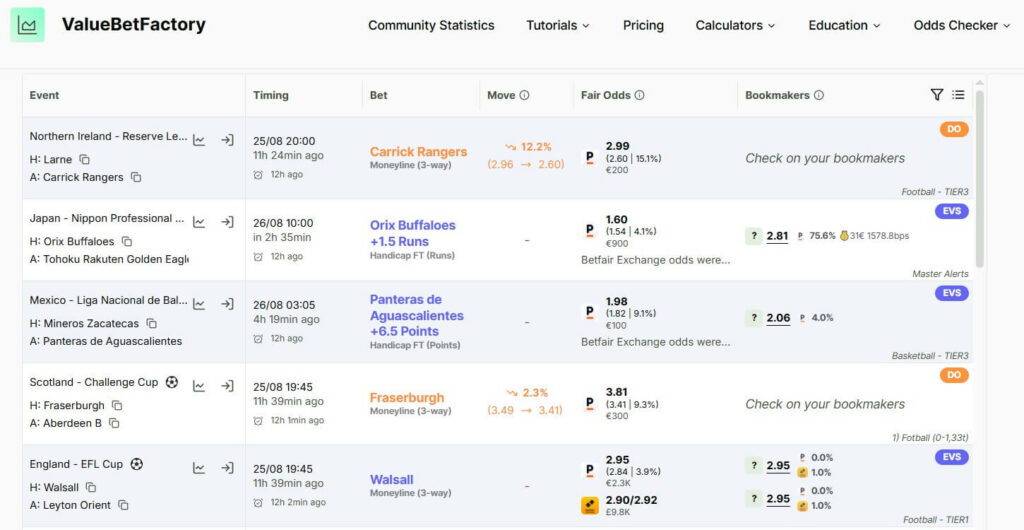Select the Walsall moneyline bet

[392, 480]
